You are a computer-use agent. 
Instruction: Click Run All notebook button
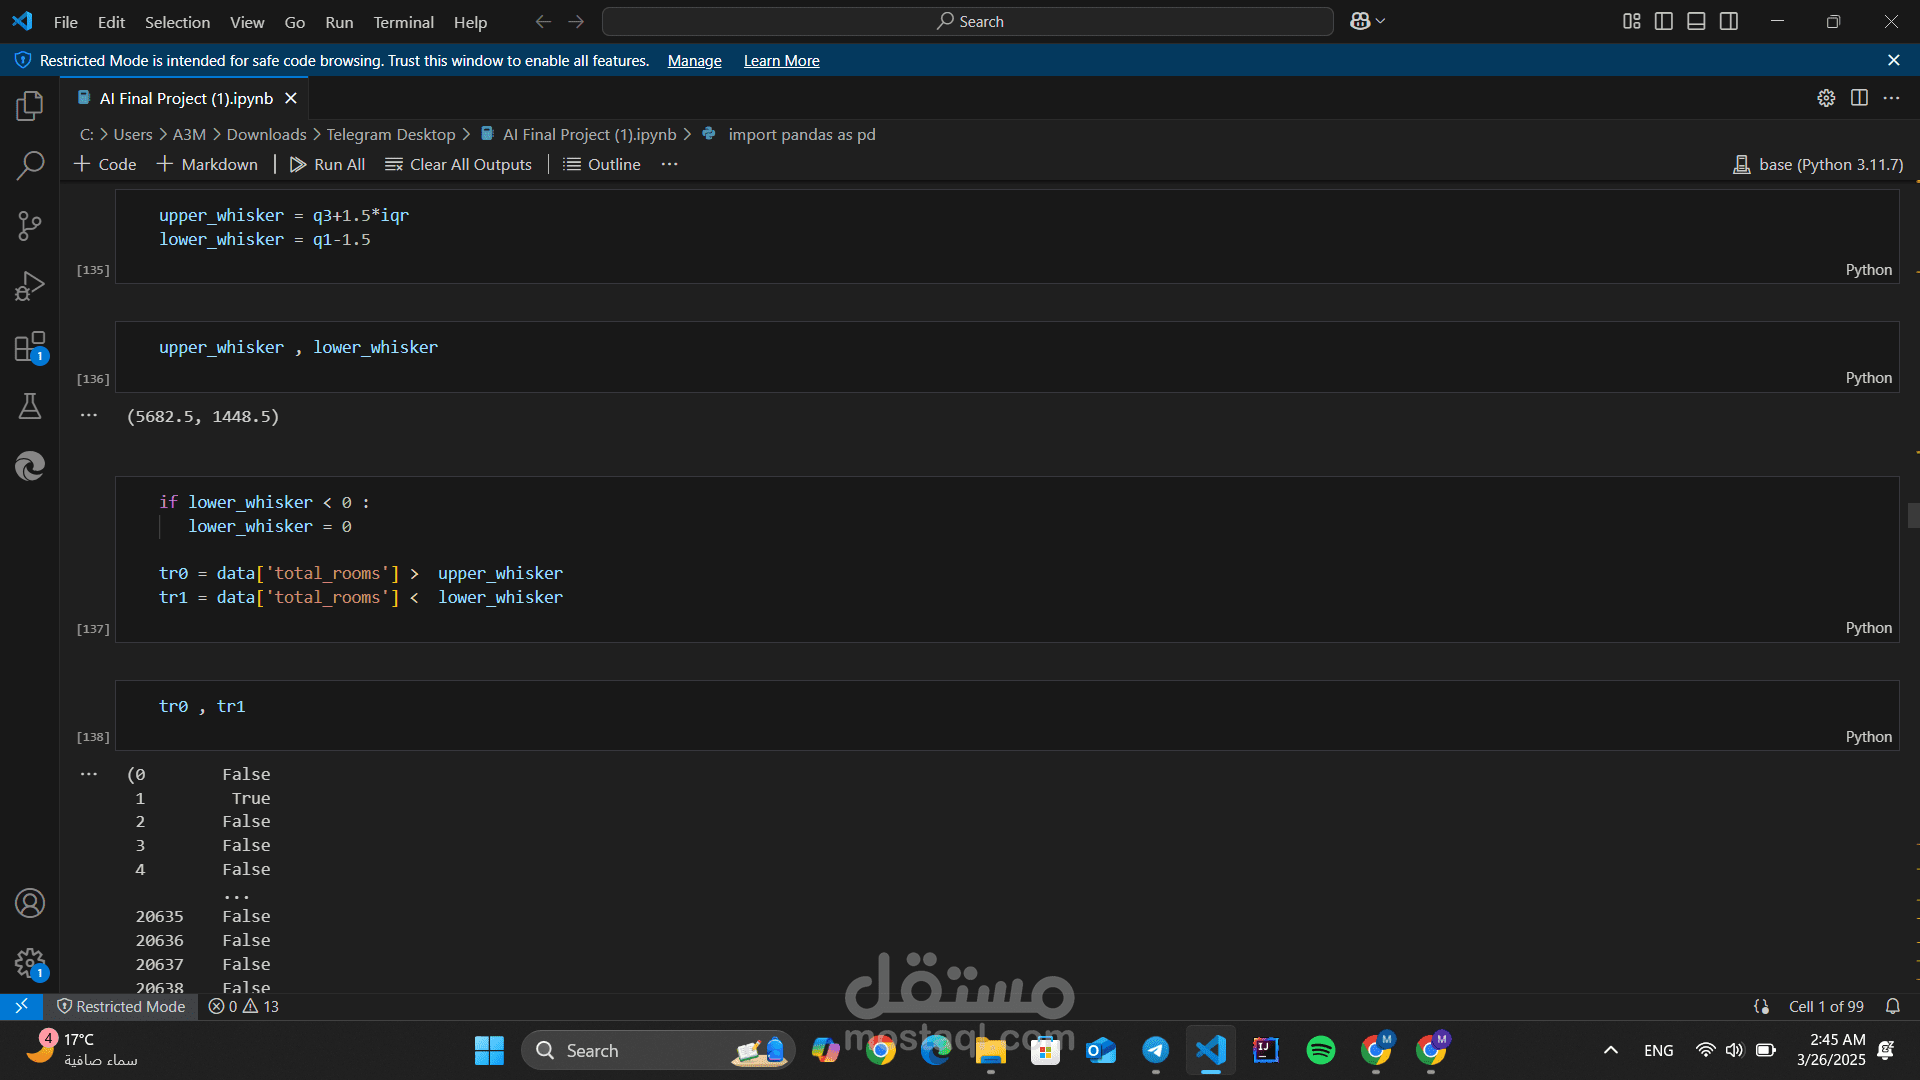click(328, 165)
